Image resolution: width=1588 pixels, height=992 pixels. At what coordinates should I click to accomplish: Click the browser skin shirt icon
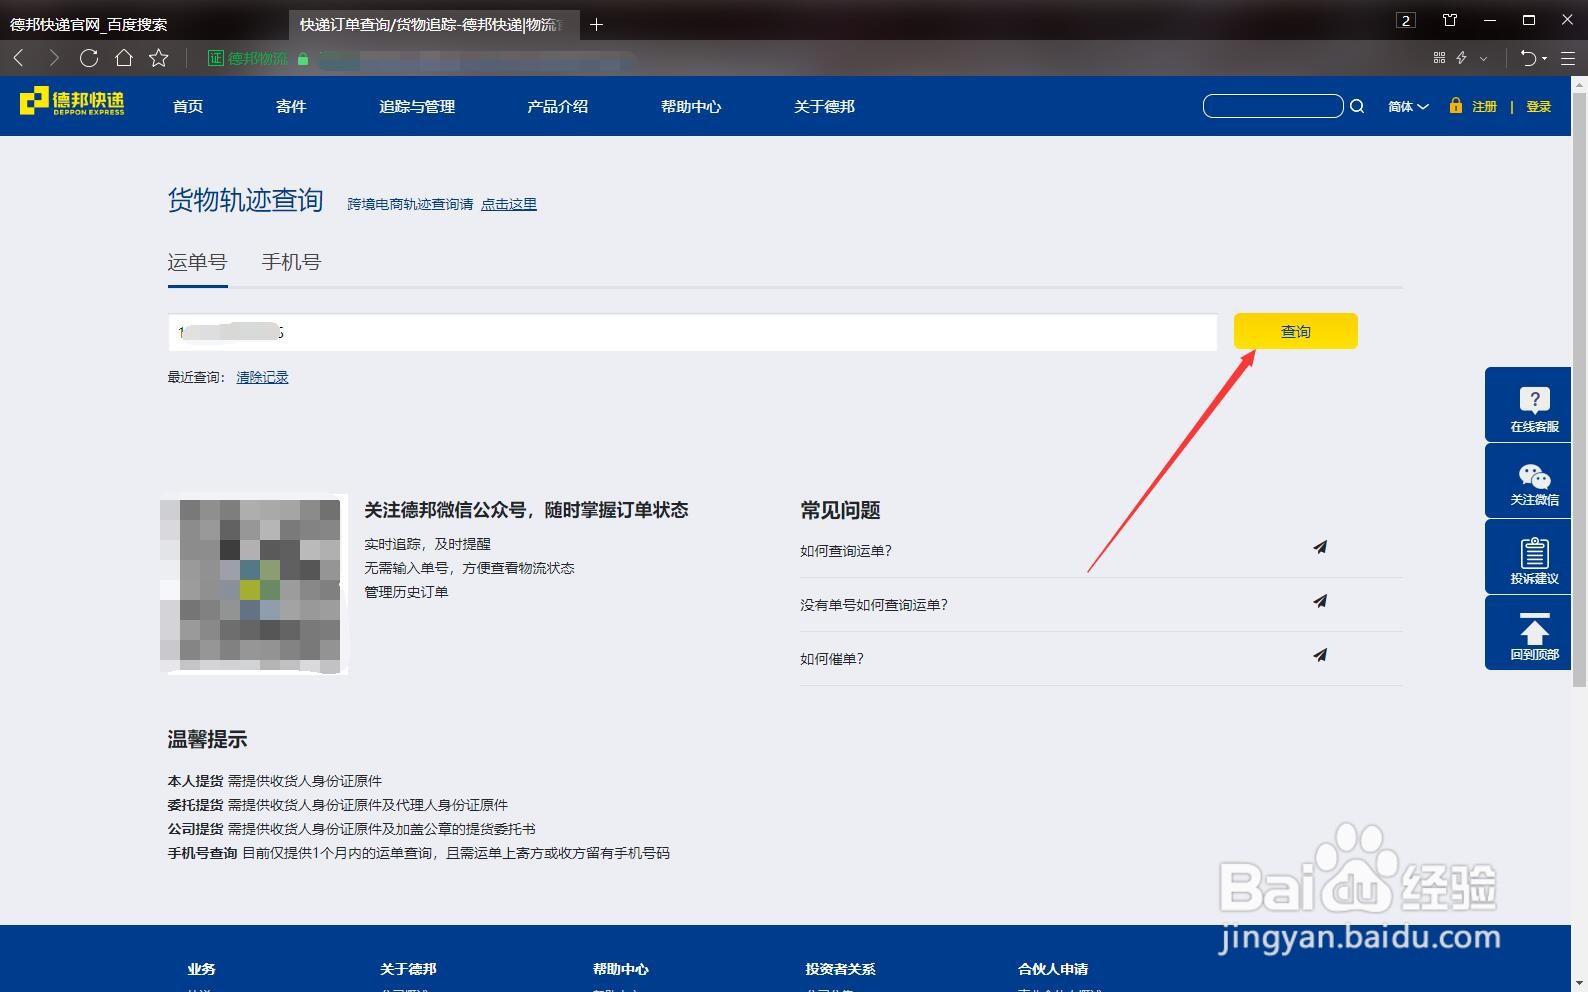pos(1450,20)
